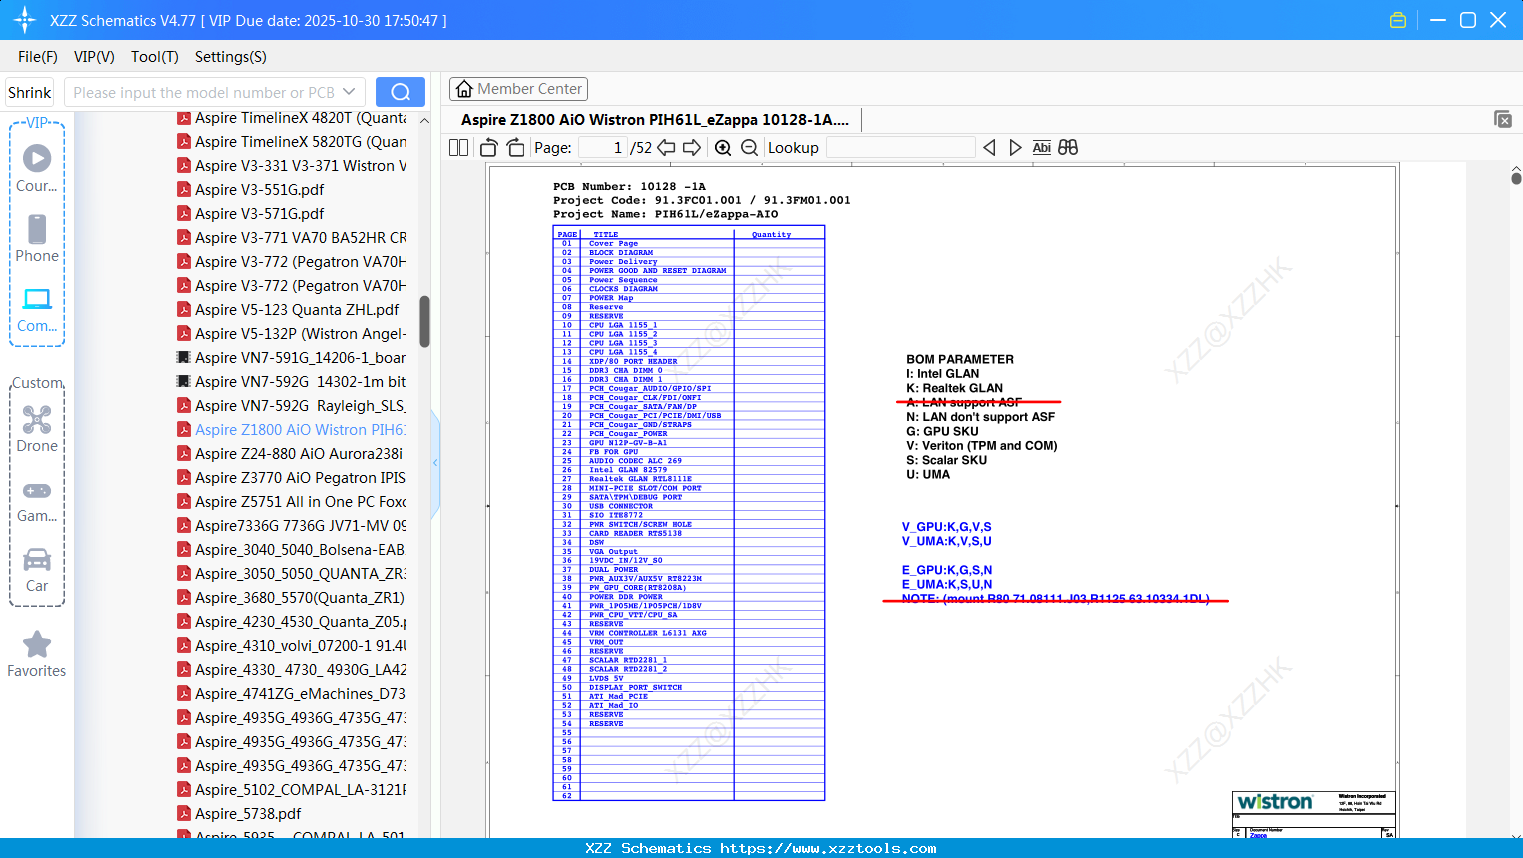Click the detach window icon right of the document tab

pyautogui.click(x=1503, y=119)
